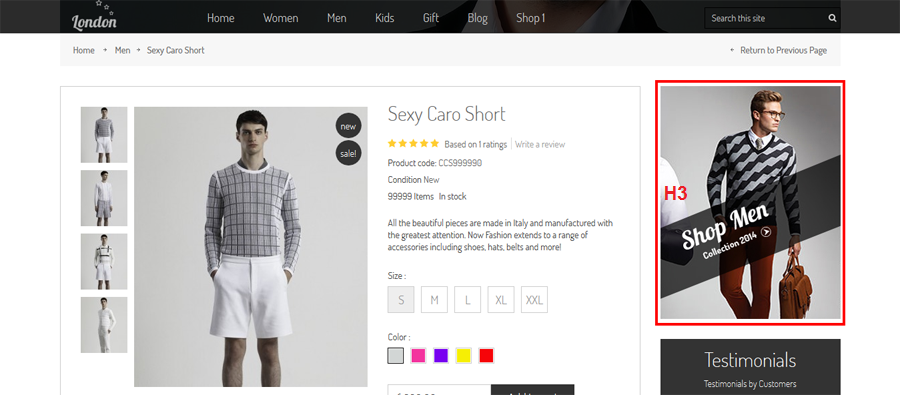Go to Home breadcrumb link
900x395 pixels.
(x=84, y=51)
